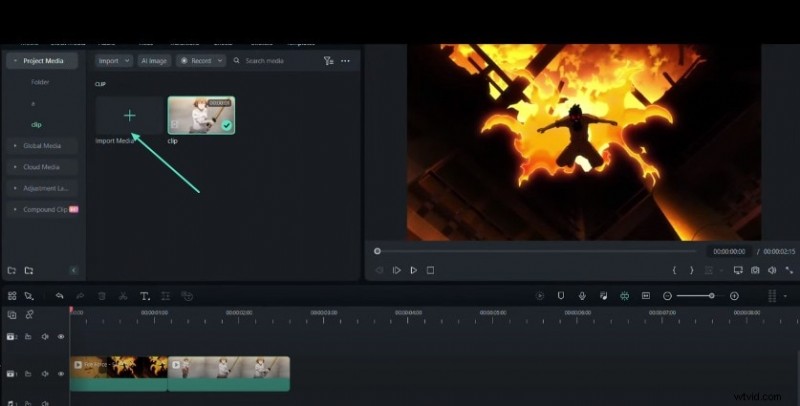
Task: Open the sticker/face icon in timeline toolbar
Action: tap(187, 296)
